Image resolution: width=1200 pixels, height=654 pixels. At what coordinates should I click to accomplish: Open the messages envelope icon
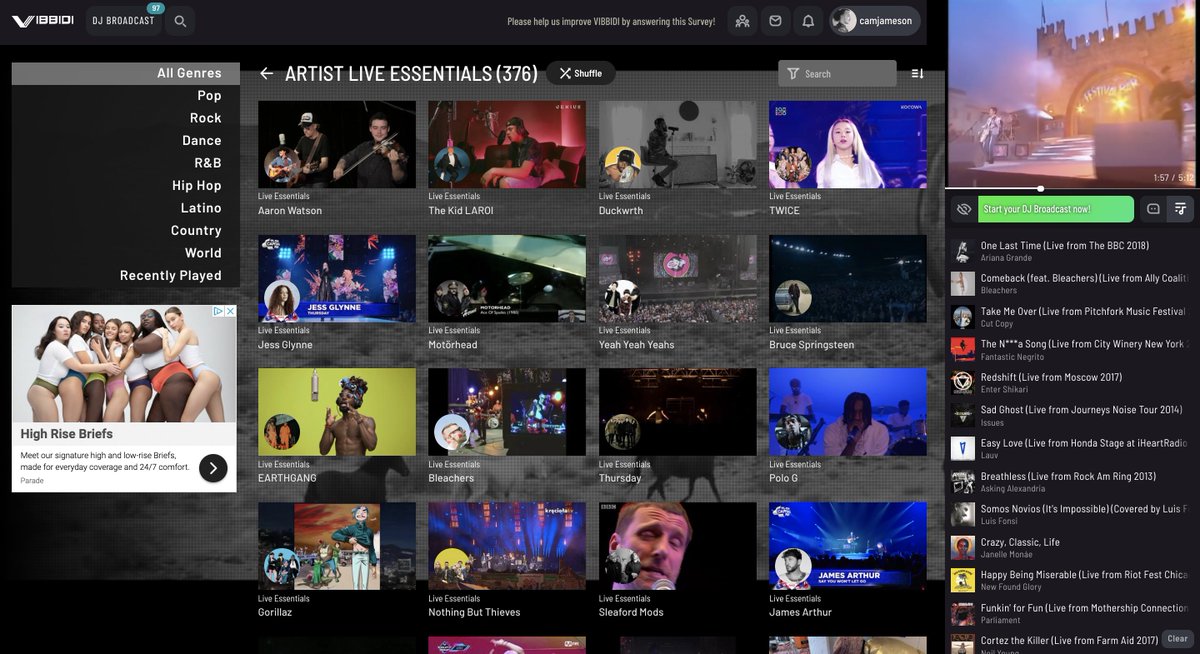pos(775,21)
